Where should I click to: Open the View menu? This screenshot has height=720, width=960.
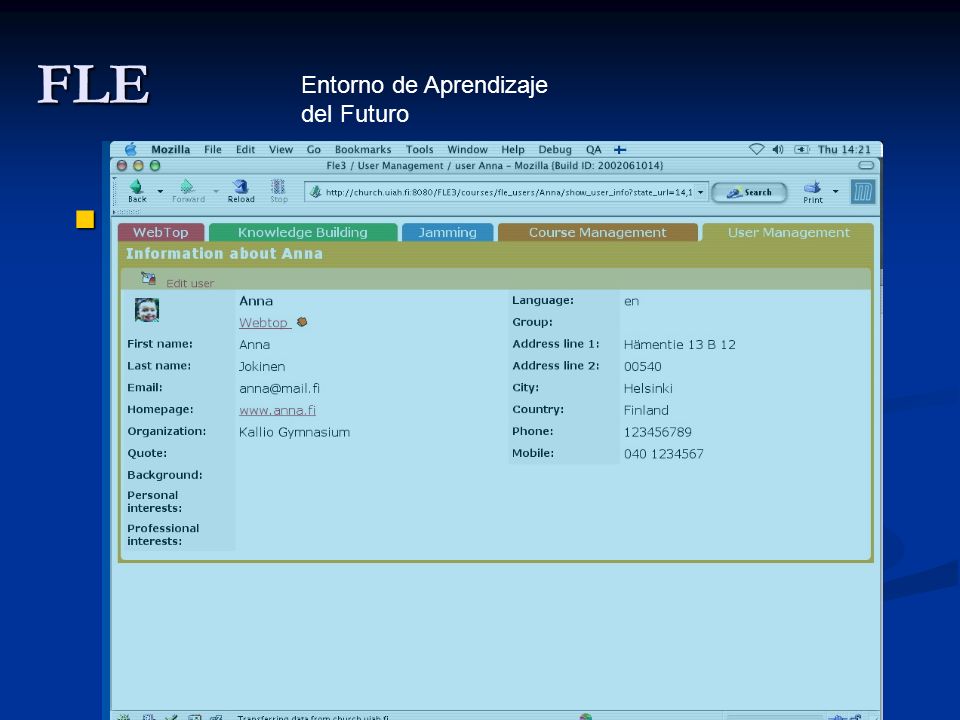point(281,149)
